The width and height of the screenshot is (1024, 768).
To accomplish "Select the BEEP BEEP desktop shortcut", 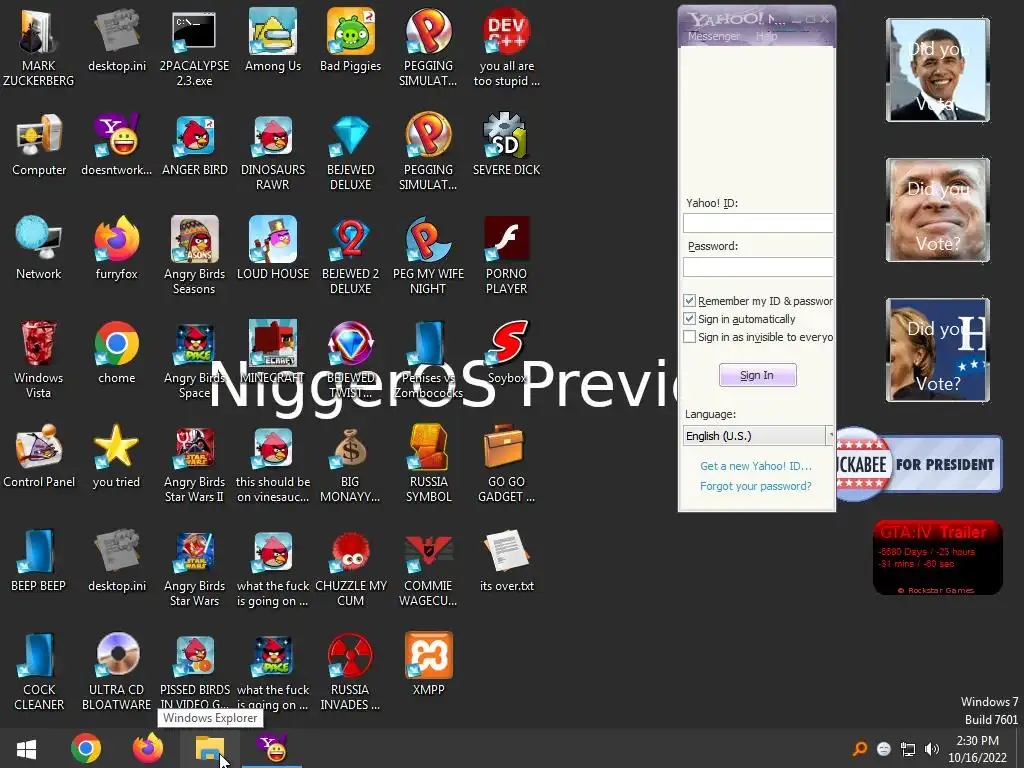I will (x=39, y=560).
